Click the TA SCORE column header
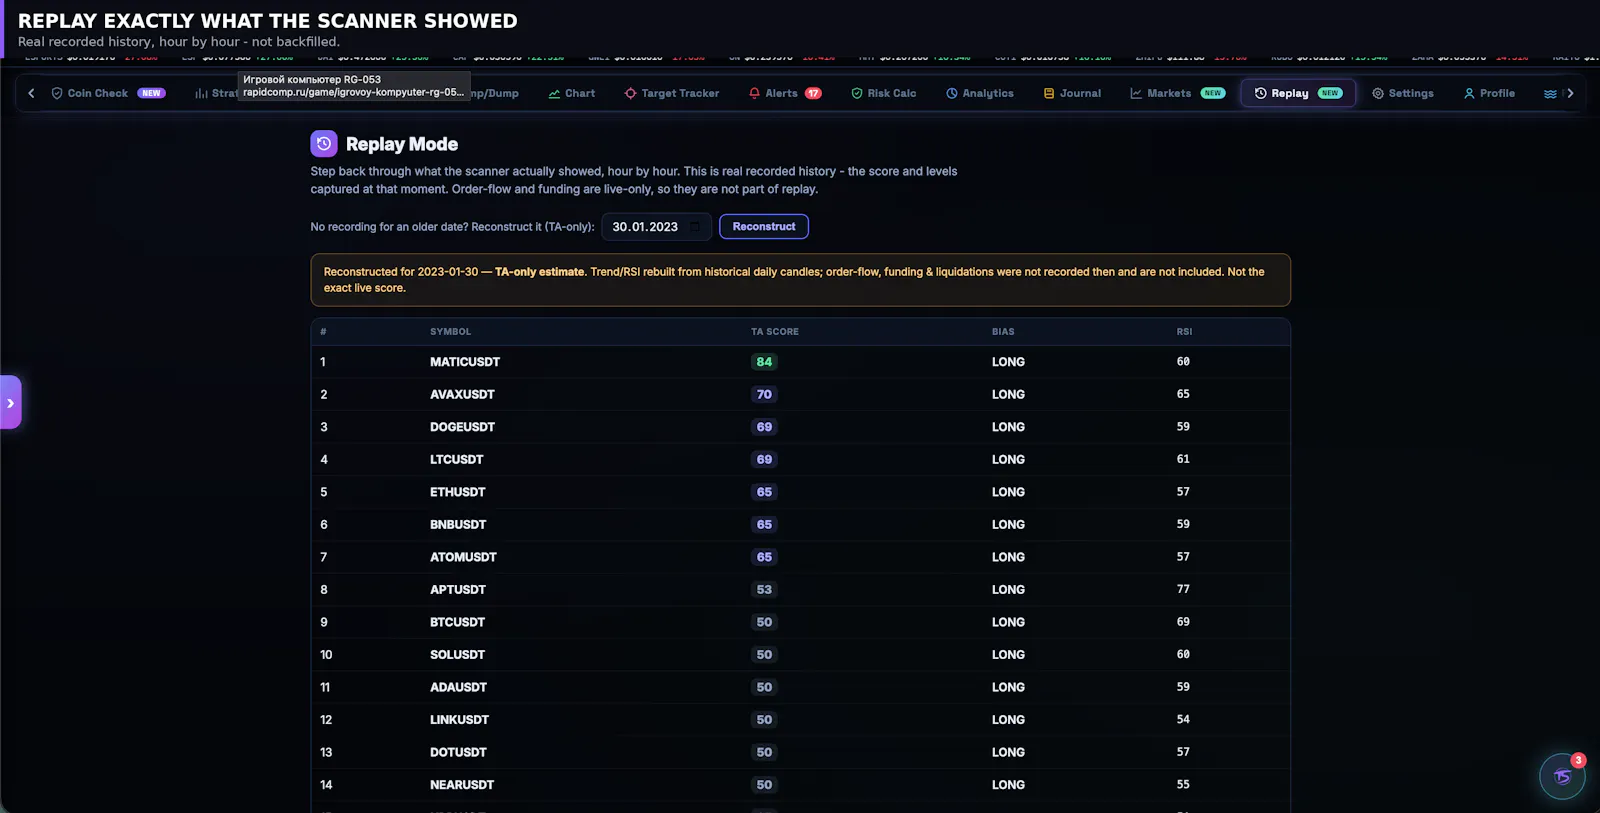 click(775, 332)
